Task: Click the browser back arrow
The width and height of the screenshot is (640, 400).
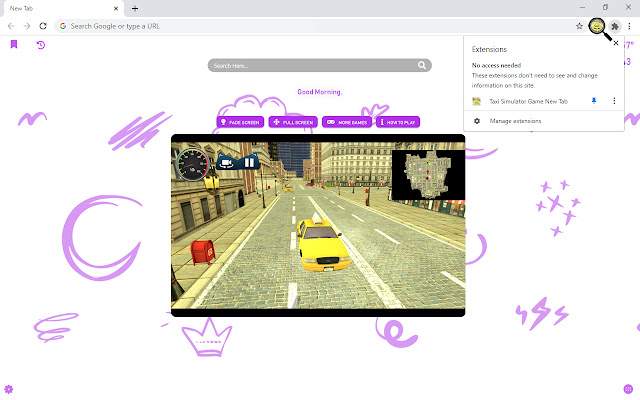Action: click(x=11, y=26)
